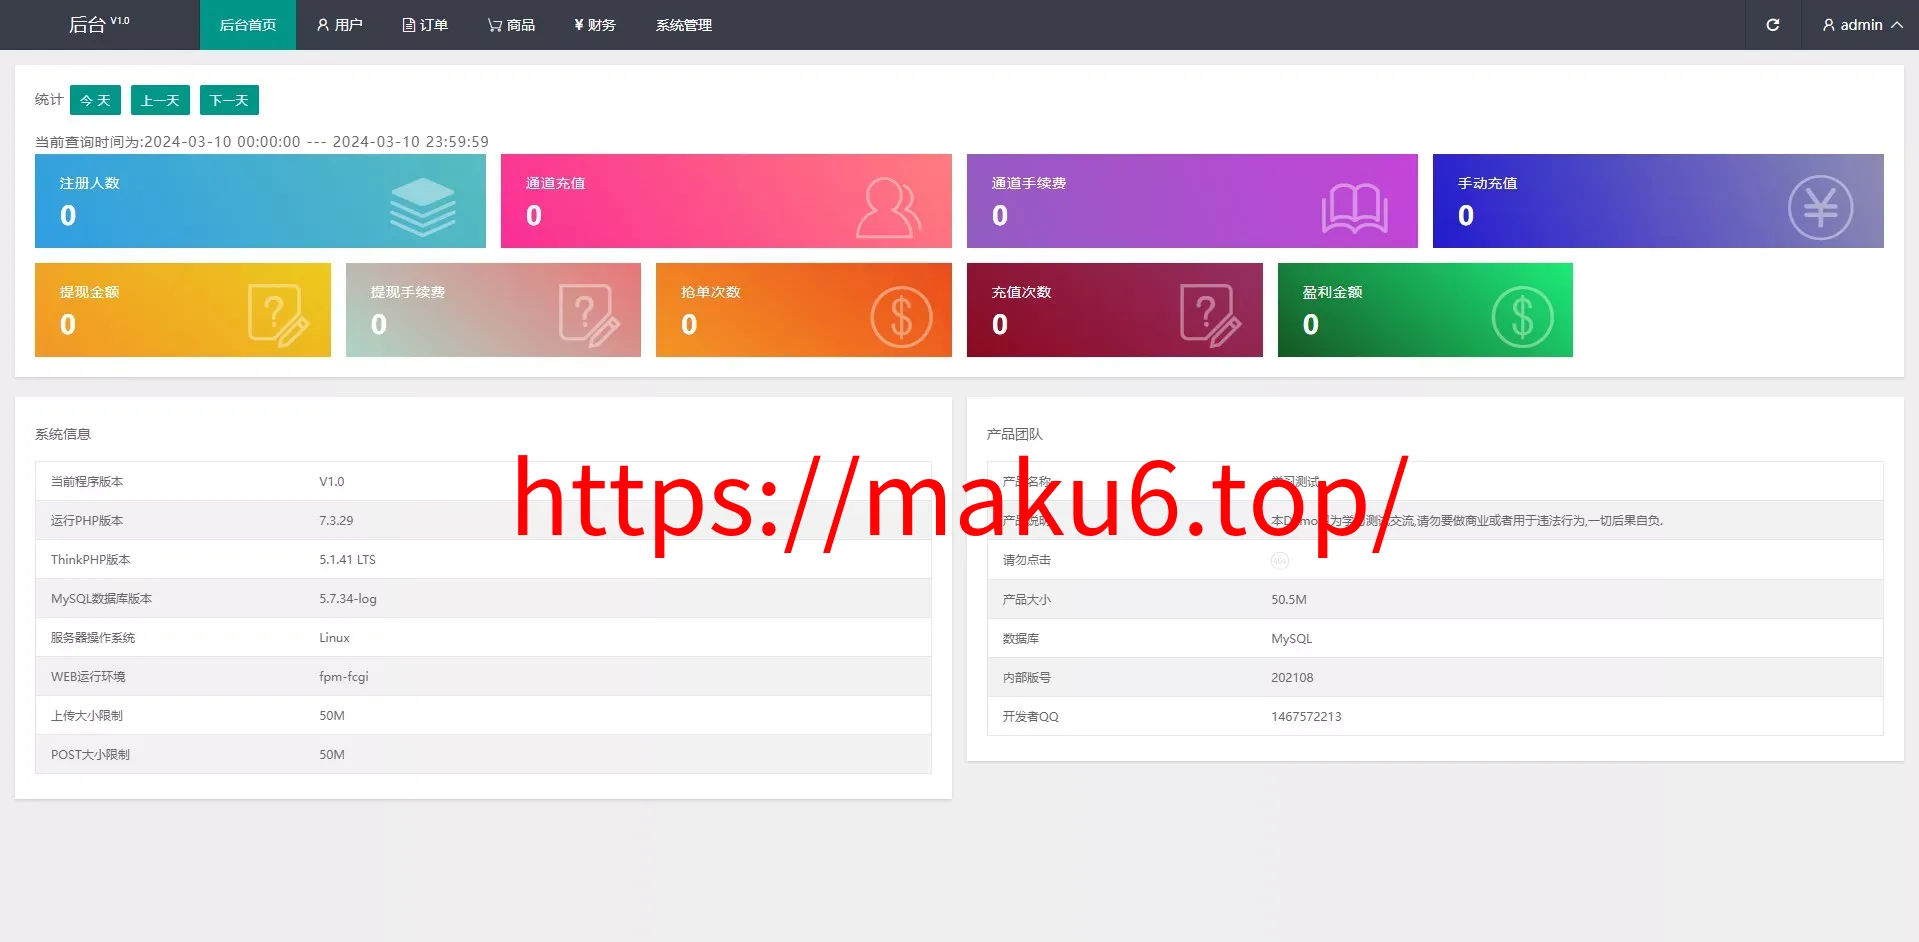Click the 下一天 button
The width and height of the screenshot is (1919, 942).
tap(229, 100)
